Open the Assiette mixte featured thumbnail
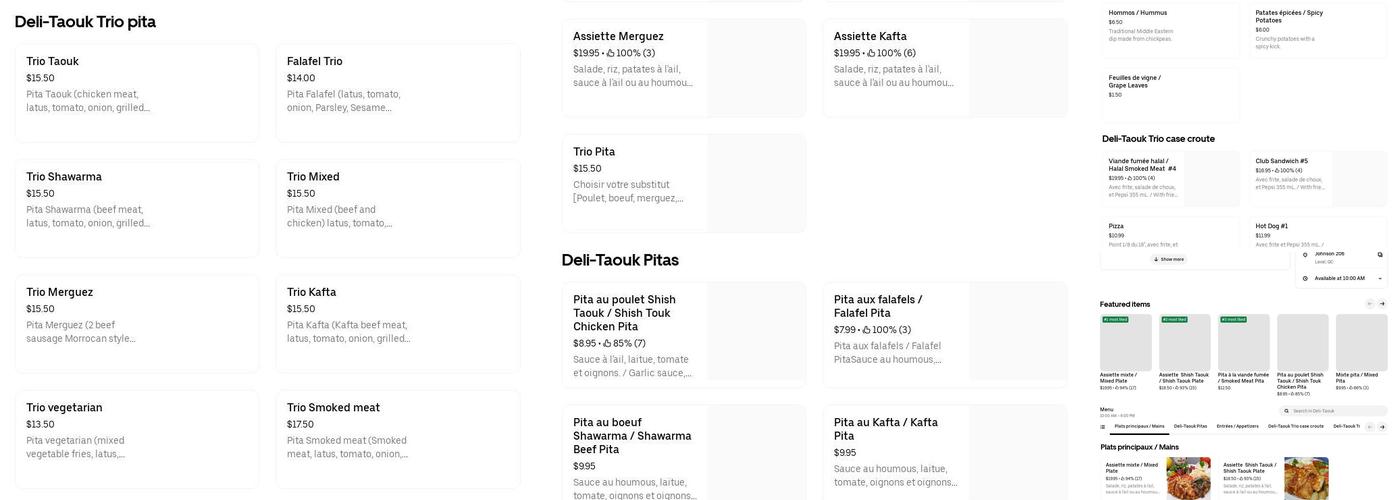Viewport: 1400px width, 500px height. click(x=1126, y=343)
